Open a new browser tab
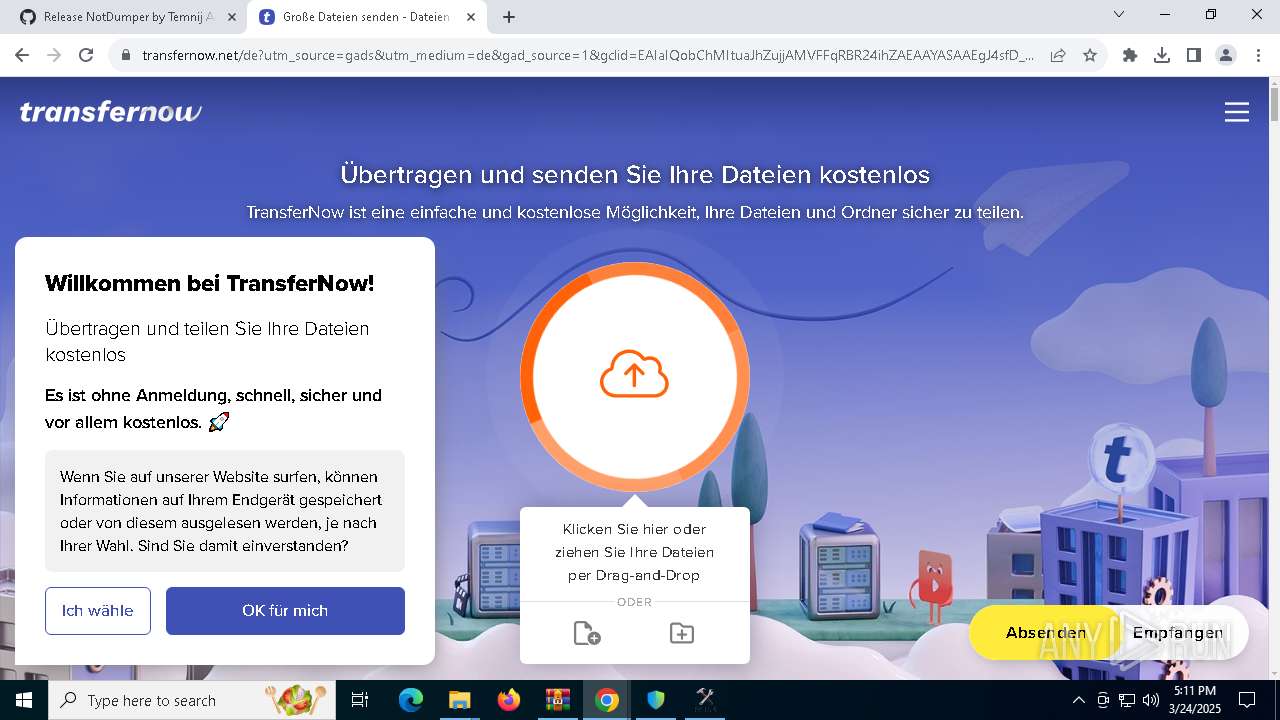 [x=509, y=17]
